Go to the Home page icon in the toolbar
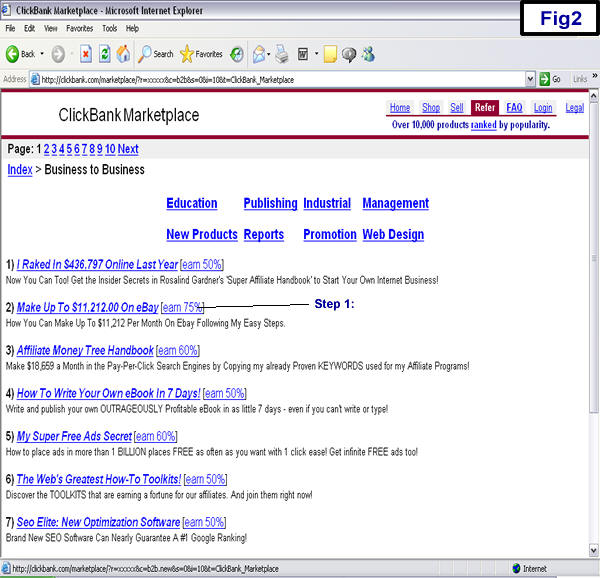 [123, 54]
